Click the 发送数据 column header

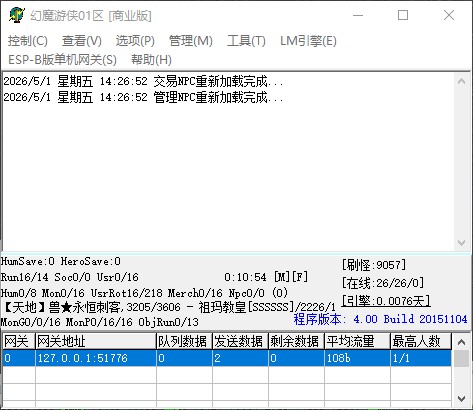tap(240, 341)
